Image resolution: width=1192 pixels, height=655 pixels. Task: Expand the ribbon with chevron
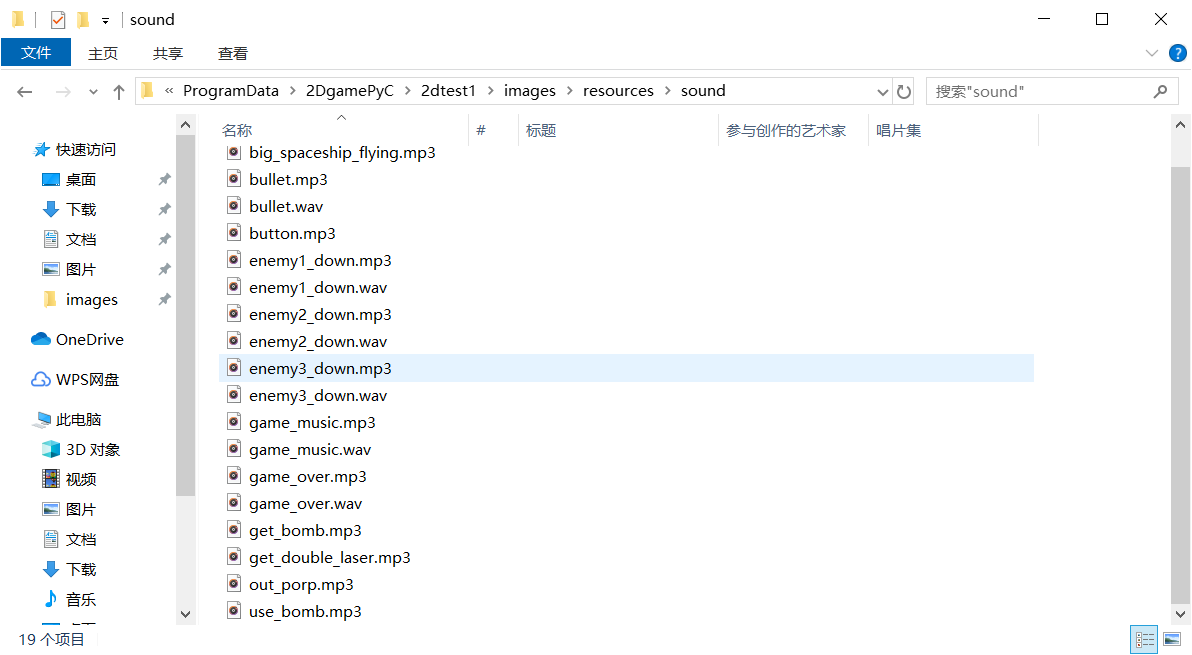click(1152, 53)
